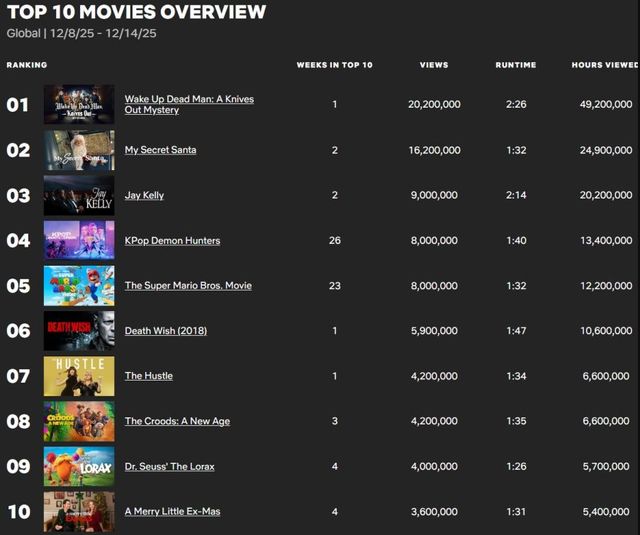Click The Croods: A New Age thumbnail

click(x=79, y=421)
